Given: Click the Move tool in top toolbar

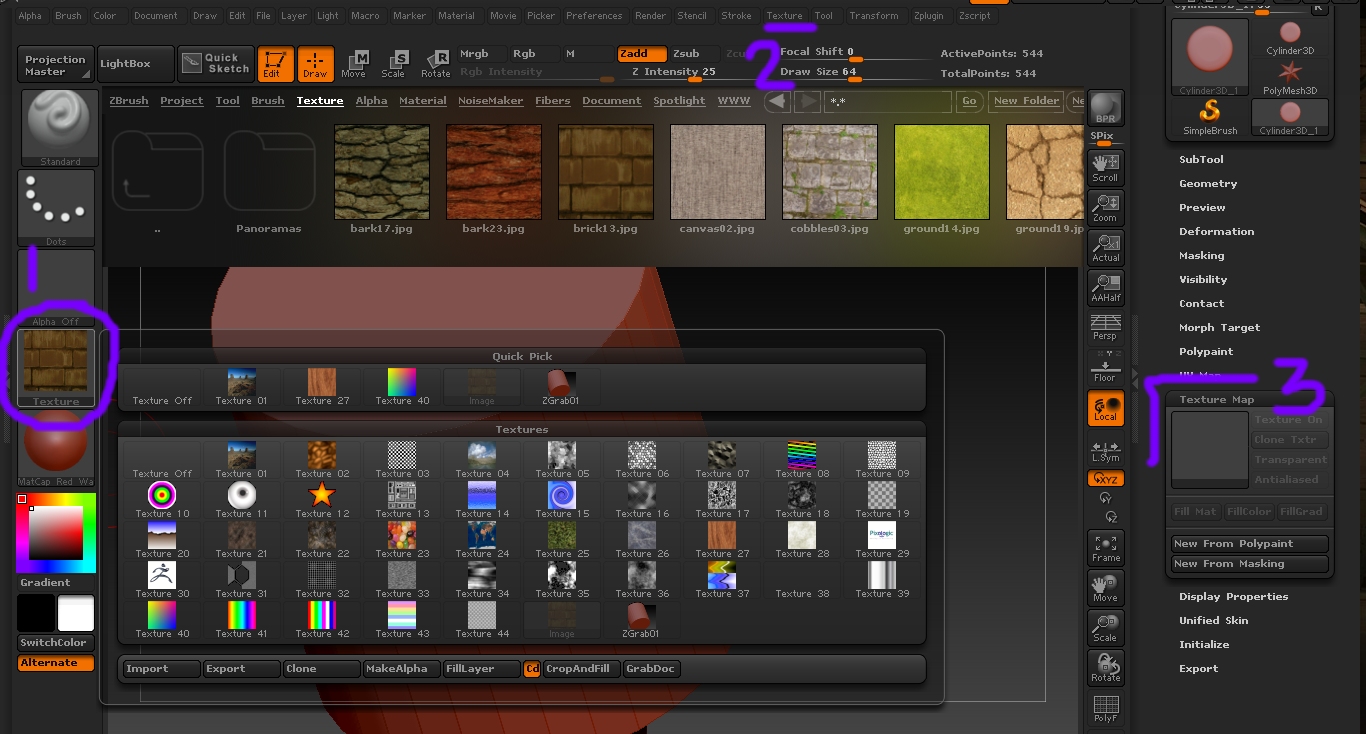Looking at the screenshot, I should coord(353,64).
